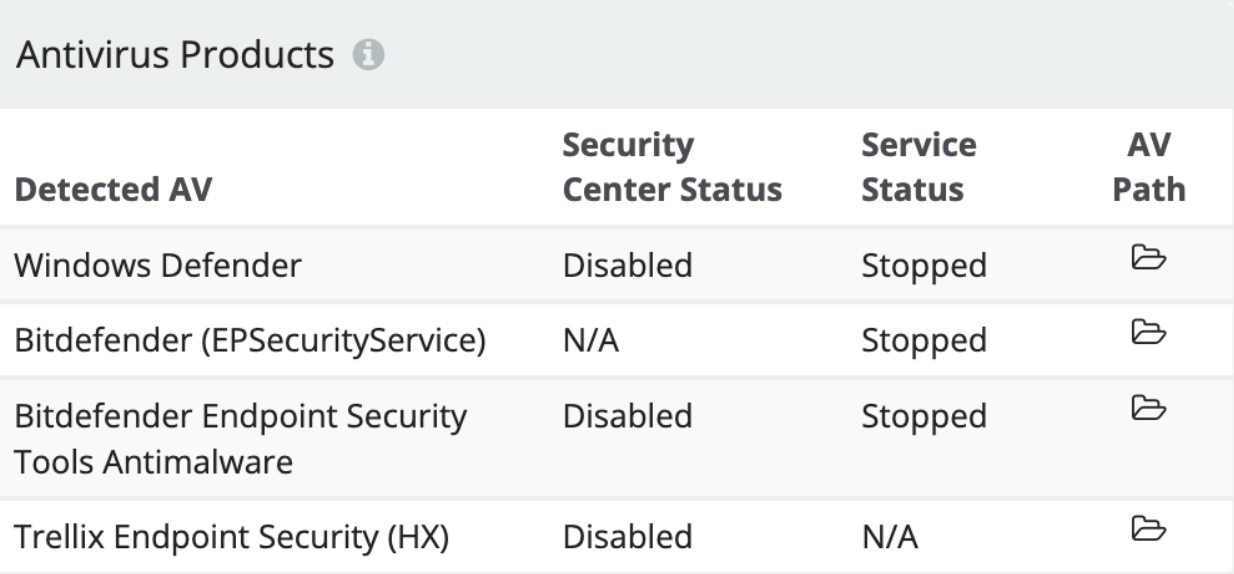Select the Bitdefender (EPSecurityService) entry
The image size is (1234, 574).
pos(250,341)
